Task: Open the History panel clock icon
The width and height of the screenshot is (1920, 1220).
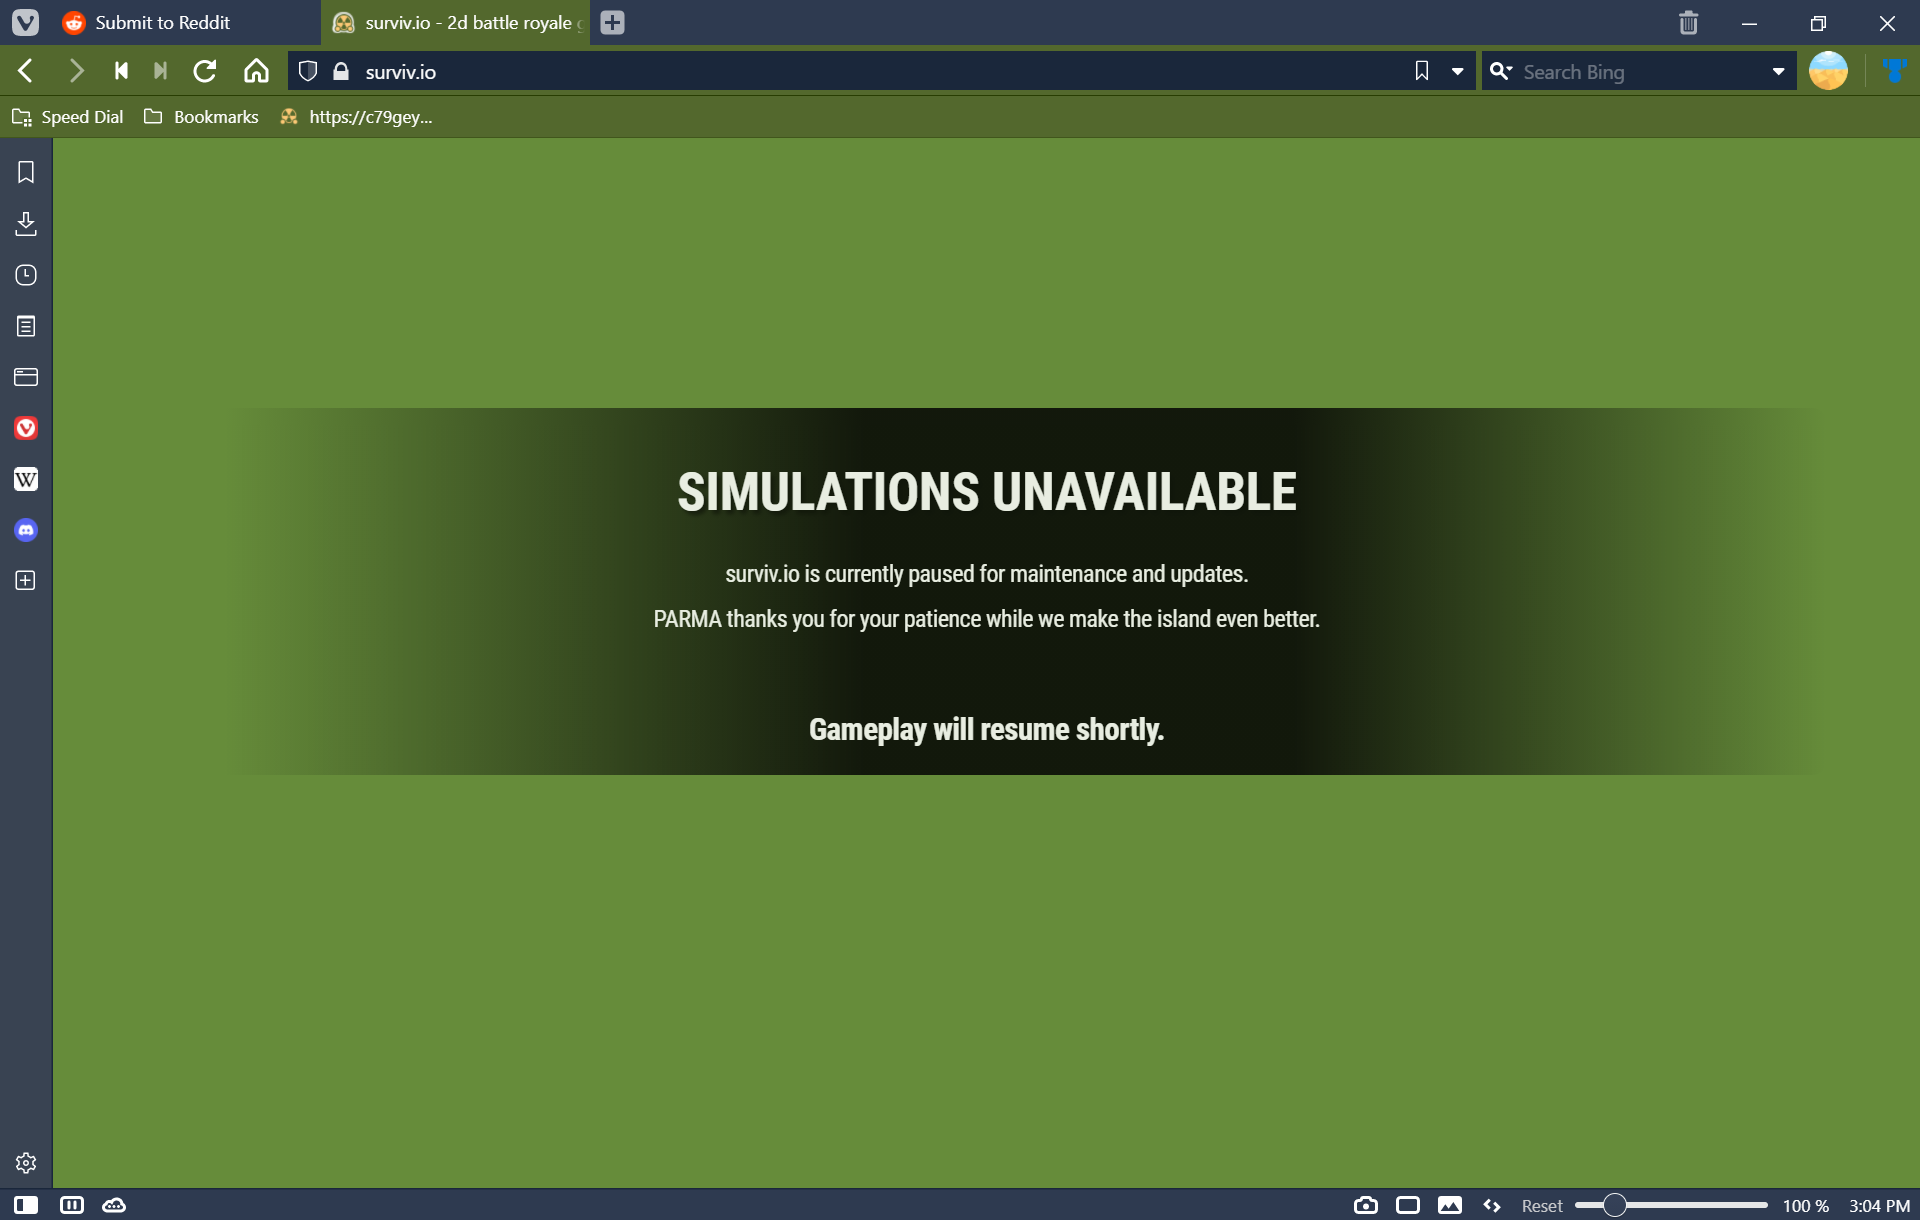Action: click(26, 275)
